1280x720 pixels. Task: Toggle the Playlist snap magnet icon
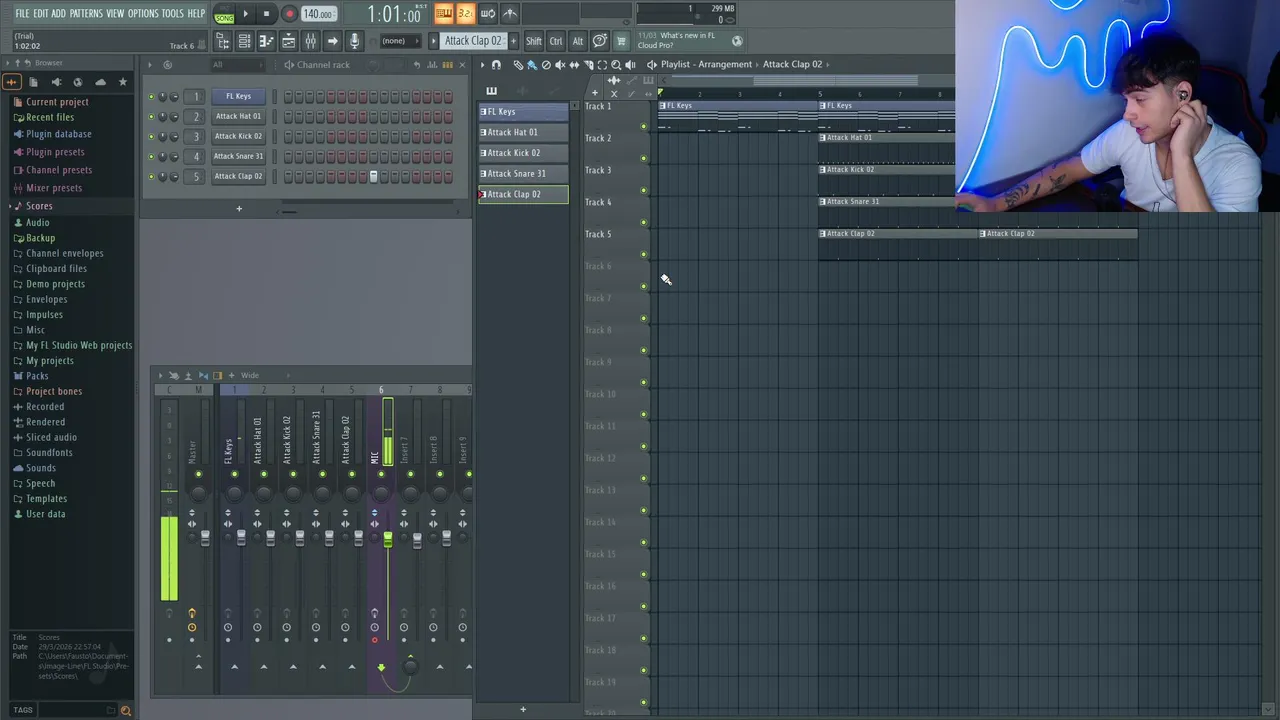click(496, 64)
